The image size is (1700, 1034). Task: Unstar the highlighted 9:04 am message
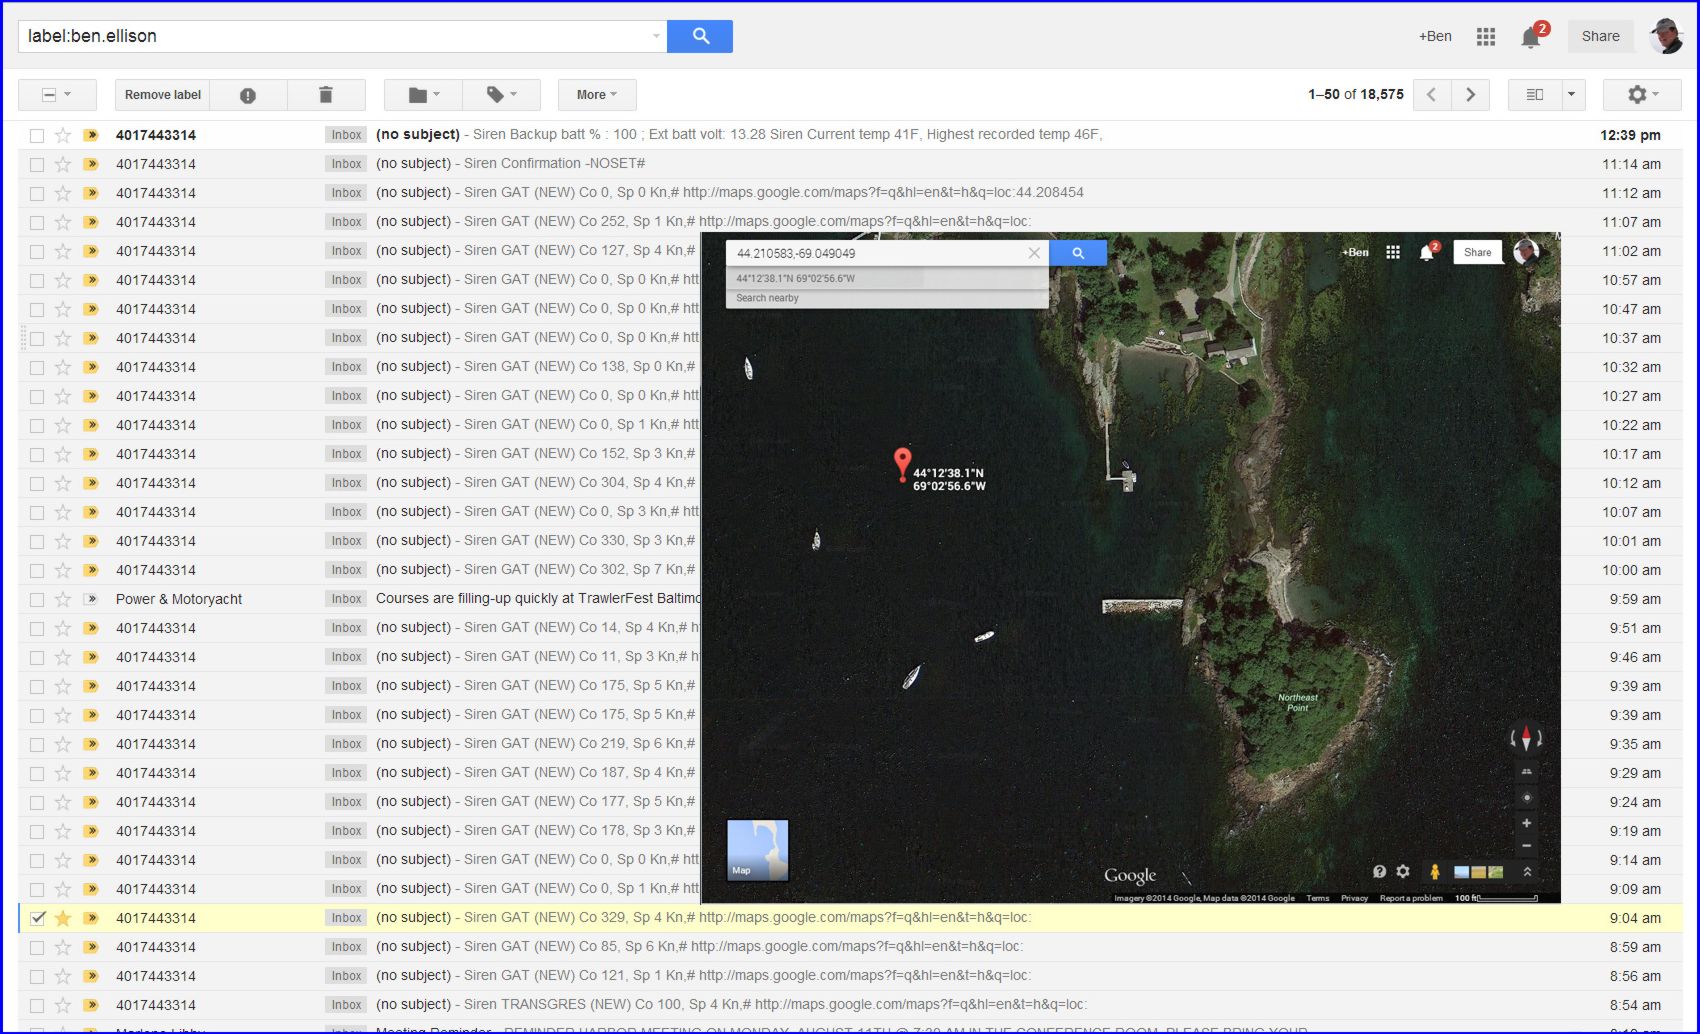[63, 918]
